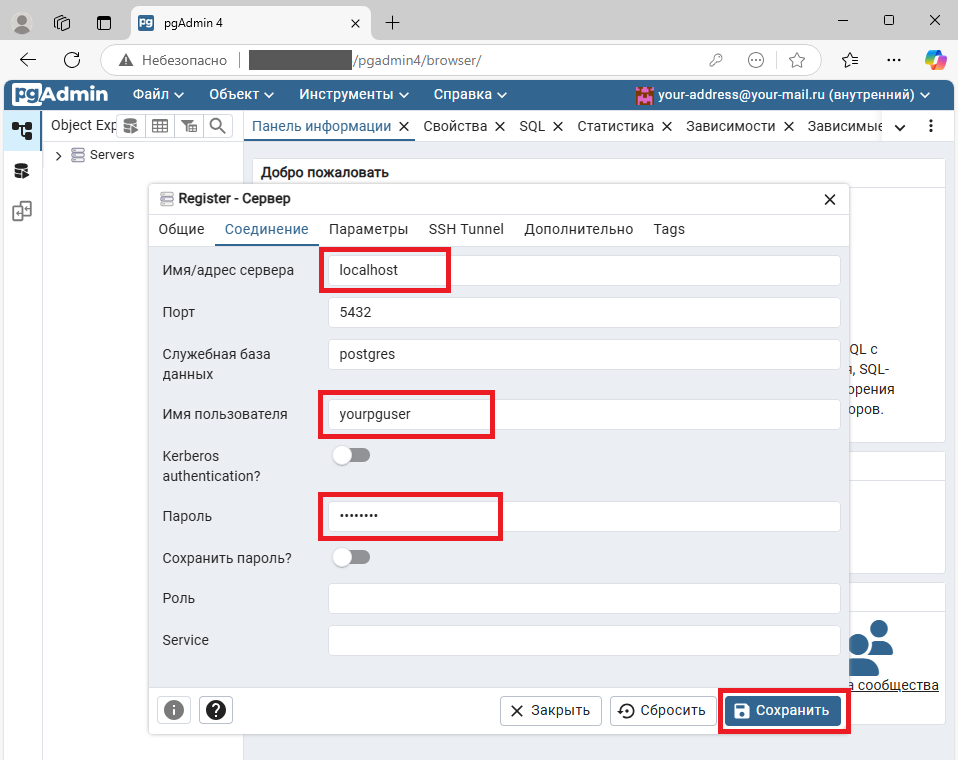The image size is (958, 760).
Task: Click the Закрыть button
Action: click(x=550, y=711)
